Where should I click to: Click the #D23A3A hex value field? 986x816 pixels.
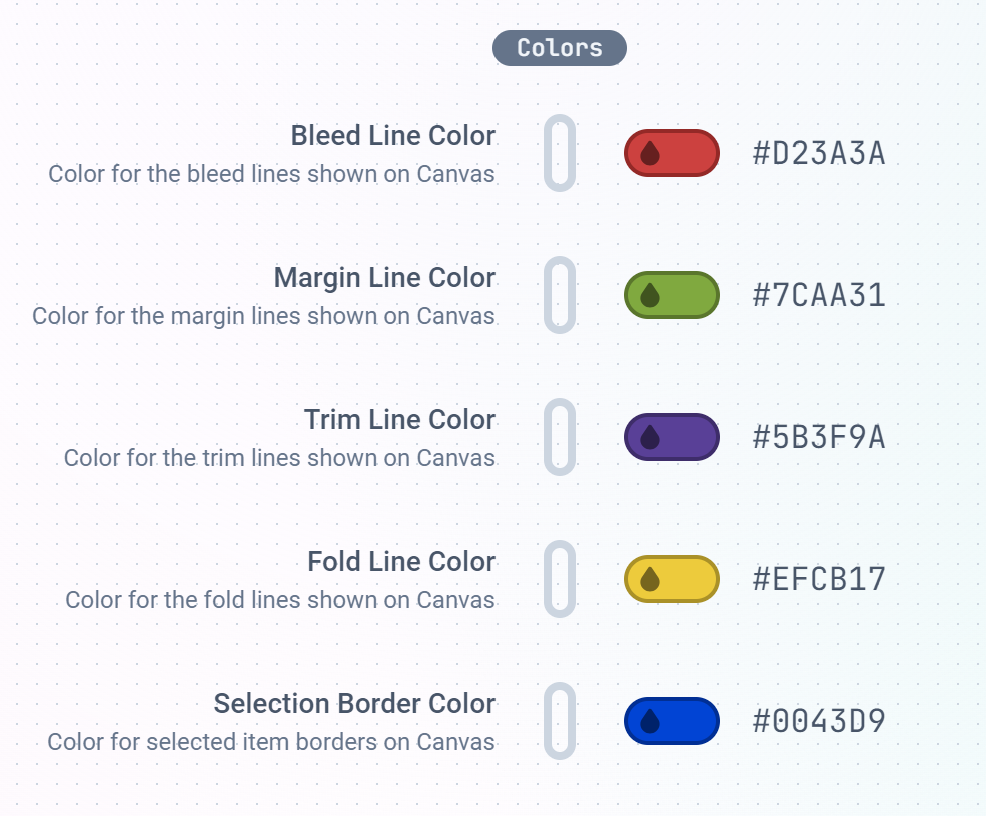819,153
